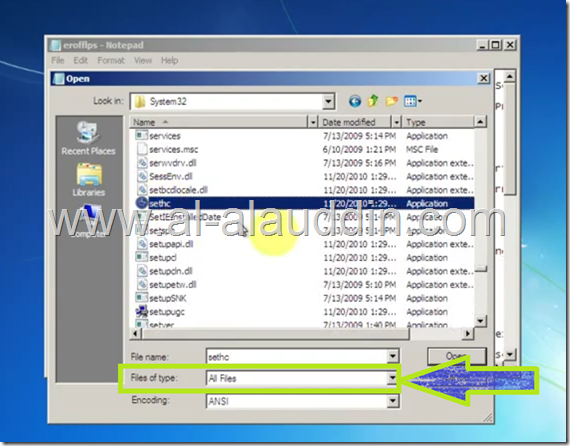Select the setbcdlocale.dll file icon
570x446 pixels.
pyautogui.click(x=142, y=189)
